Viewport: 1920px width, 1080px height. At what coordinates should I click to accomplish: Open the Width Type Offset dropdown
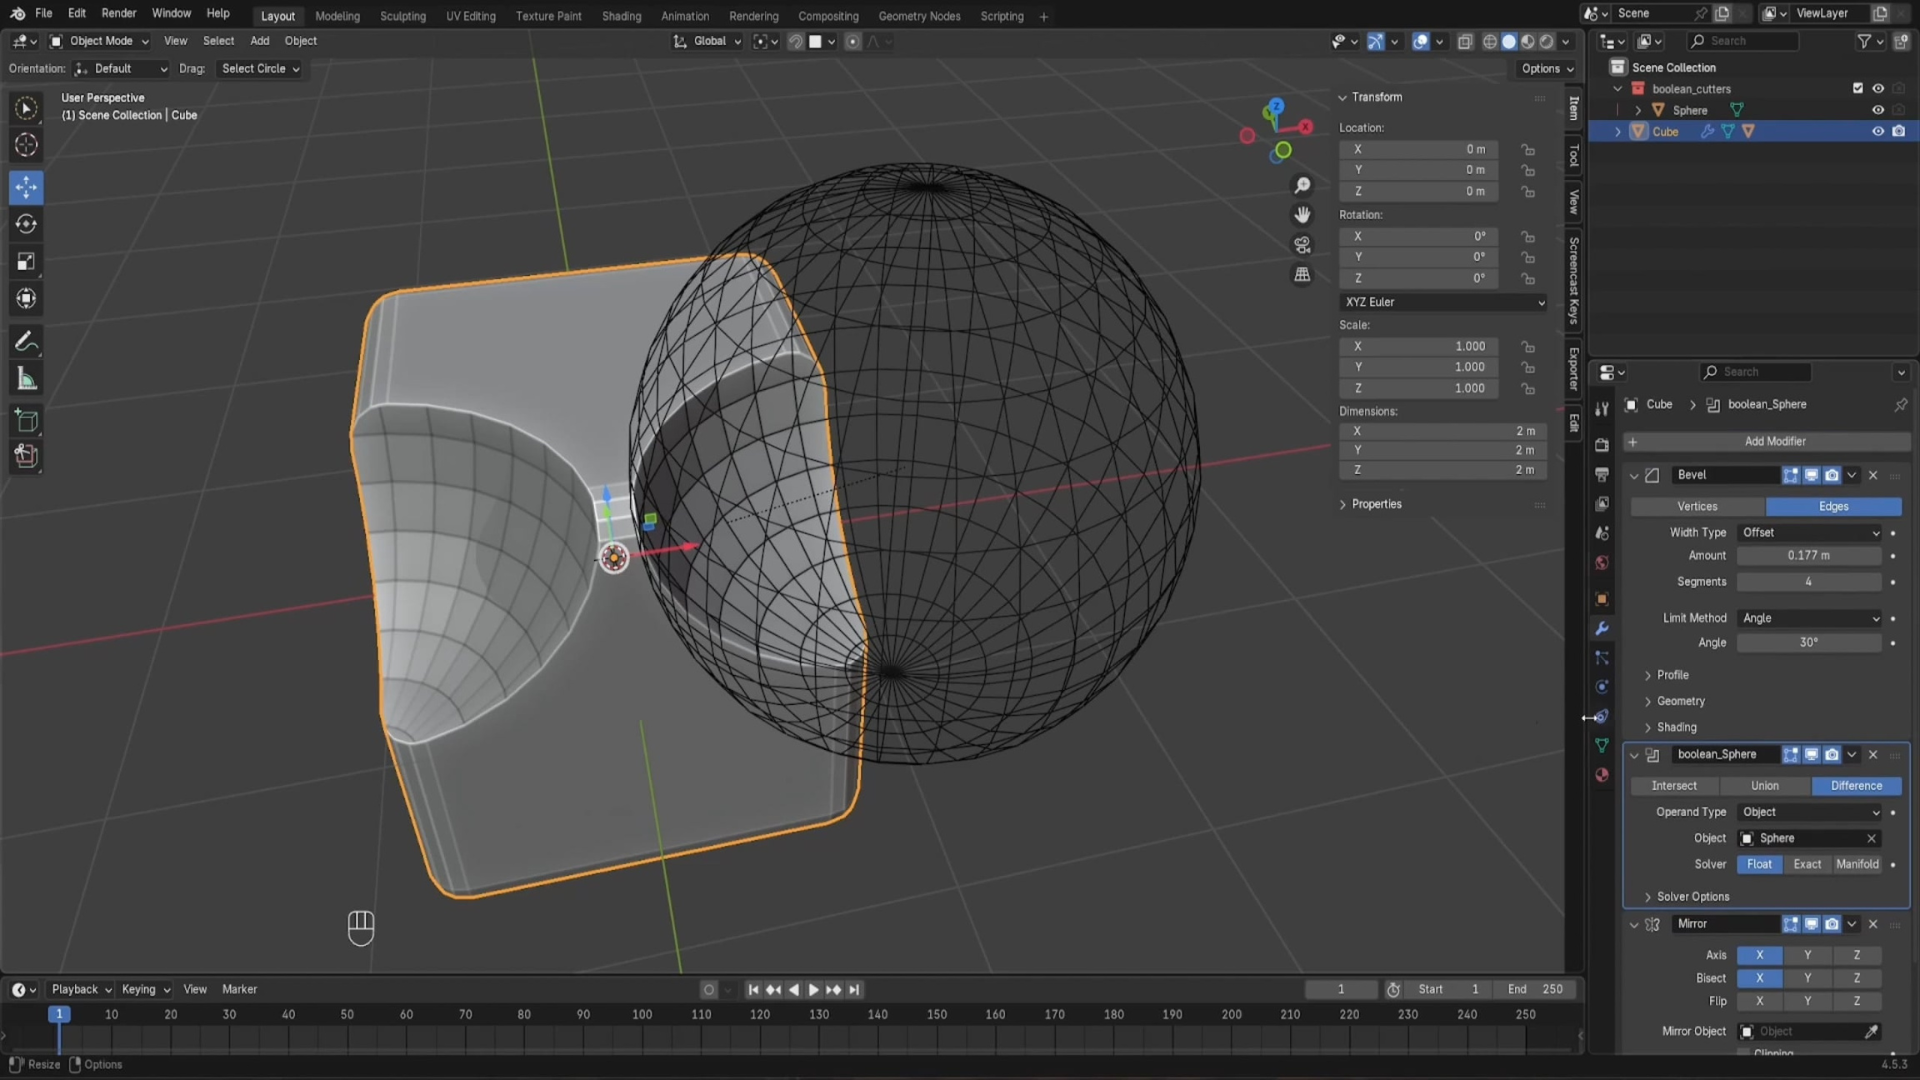tap(1810, 532)
